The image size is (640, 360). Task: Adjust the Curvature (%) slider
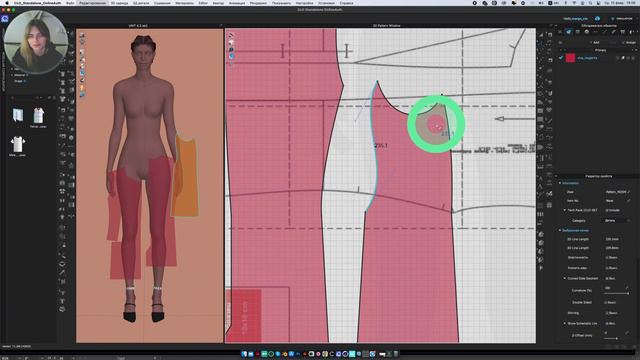coord(616,293)
